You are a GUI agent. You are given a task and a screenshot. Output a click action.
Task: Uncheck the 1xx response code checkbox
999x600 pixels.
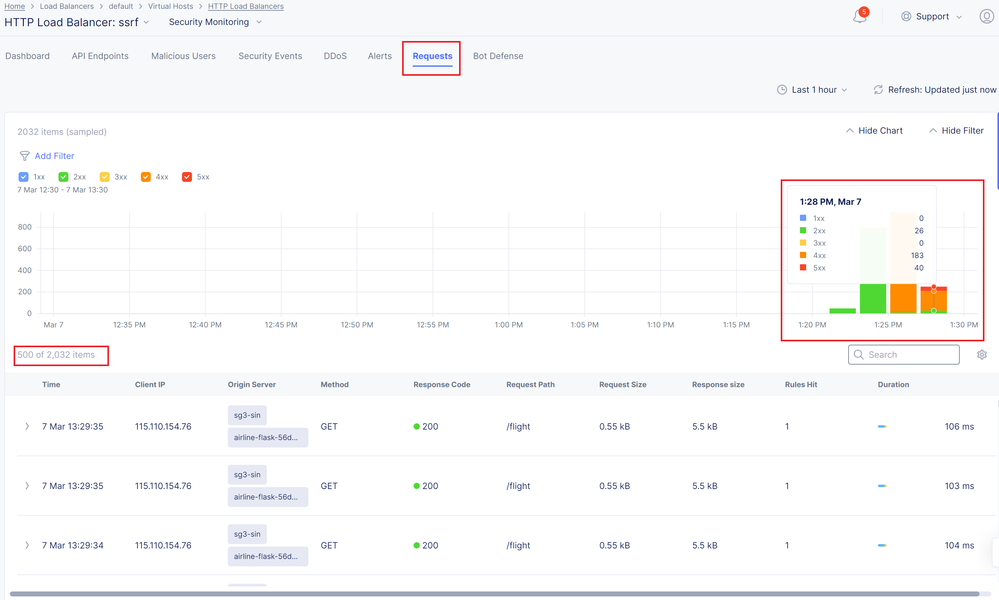[x=24, y=177]
